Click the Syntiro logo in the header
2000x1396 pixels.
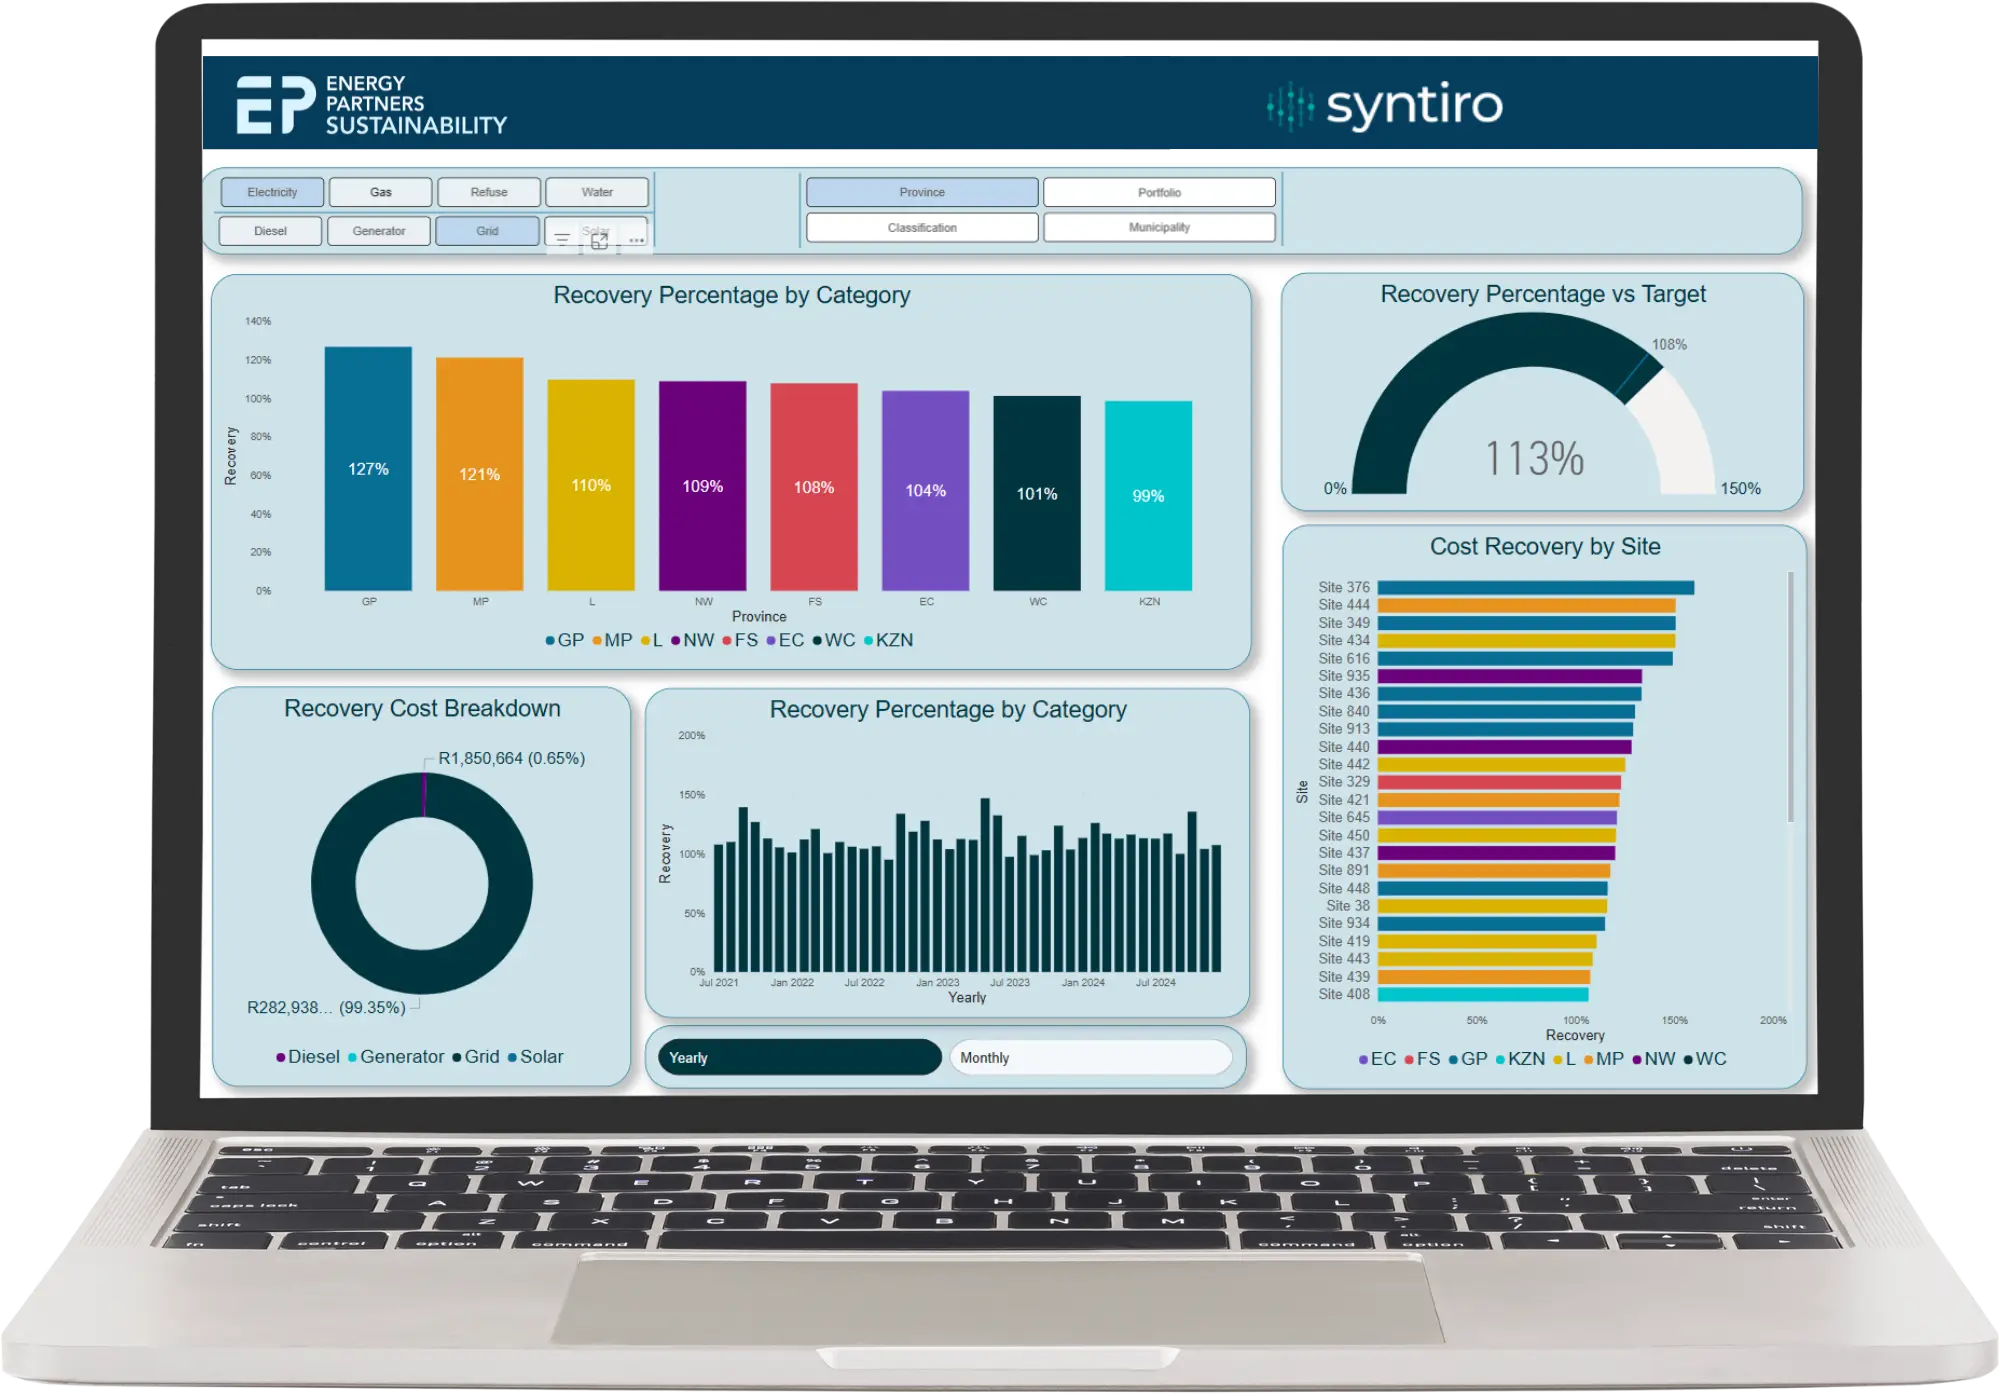pos(1386,106)
